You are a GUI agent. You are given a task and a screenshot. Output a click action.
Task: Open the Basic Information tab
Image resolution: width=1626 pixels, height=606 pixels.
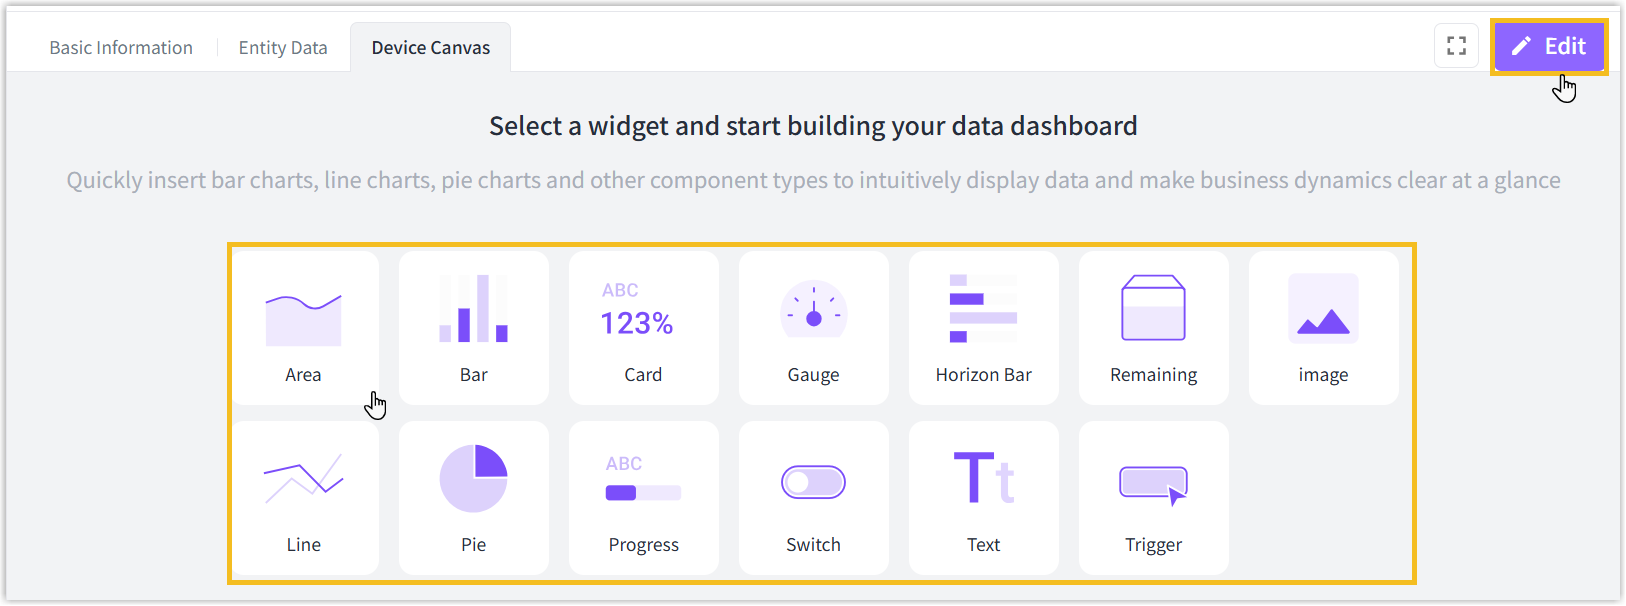point(121,48)
